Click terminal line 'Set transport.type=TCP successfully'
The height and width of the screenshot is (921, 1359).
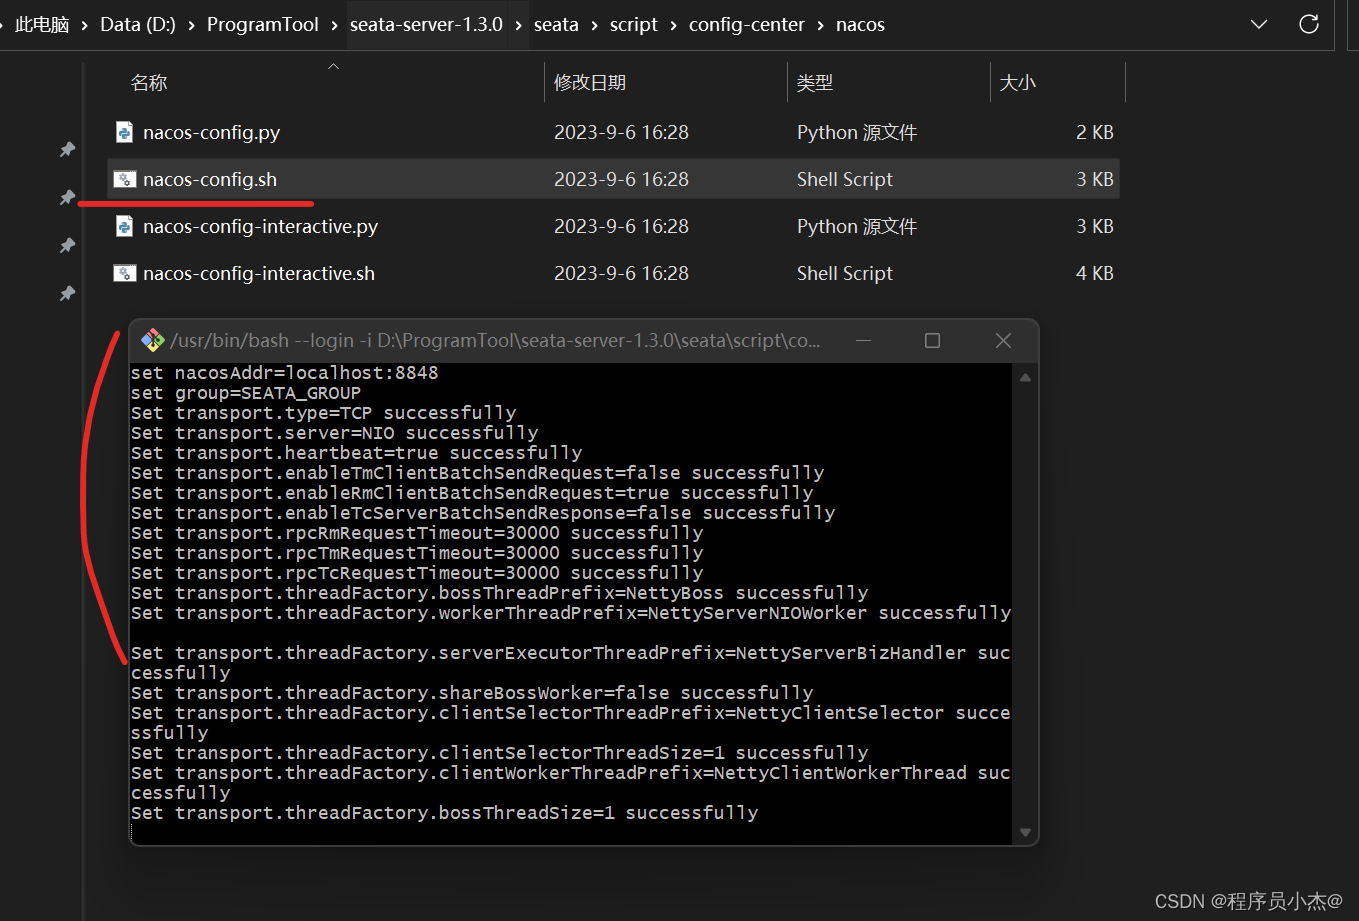coord(323,413)
